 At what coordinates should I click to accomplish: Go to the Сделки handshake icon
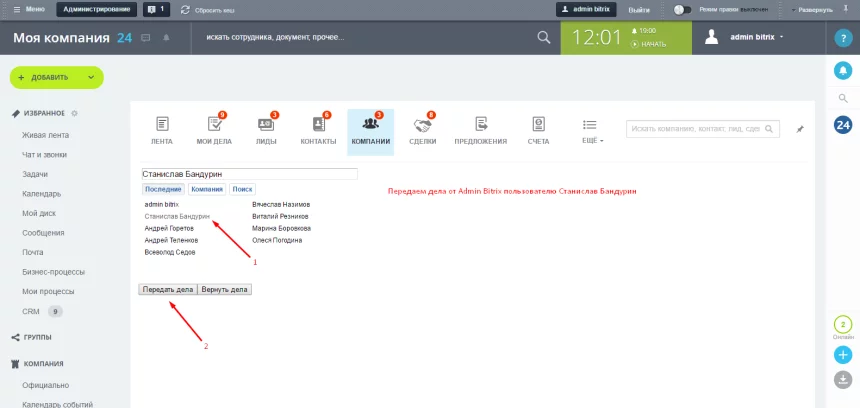click(422, 125)
